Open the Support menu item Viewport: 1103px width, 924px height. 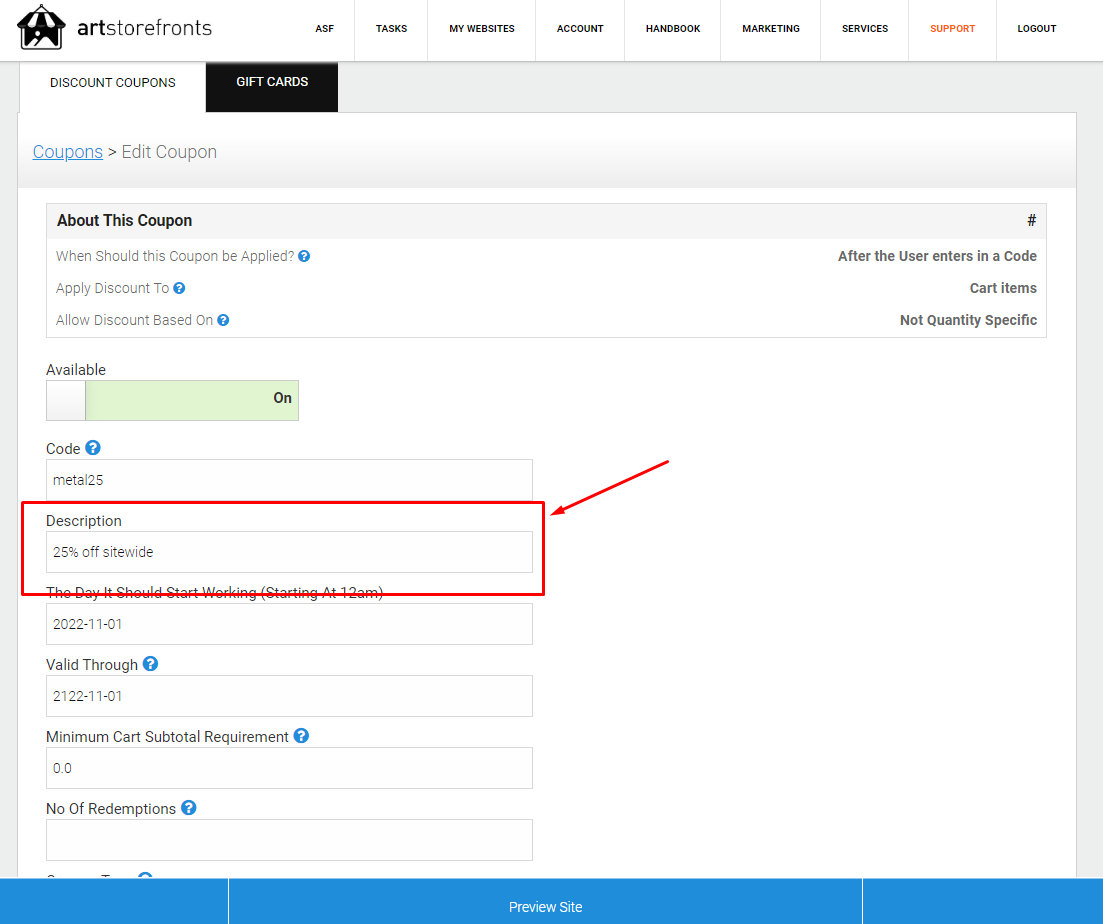point(952,29)
